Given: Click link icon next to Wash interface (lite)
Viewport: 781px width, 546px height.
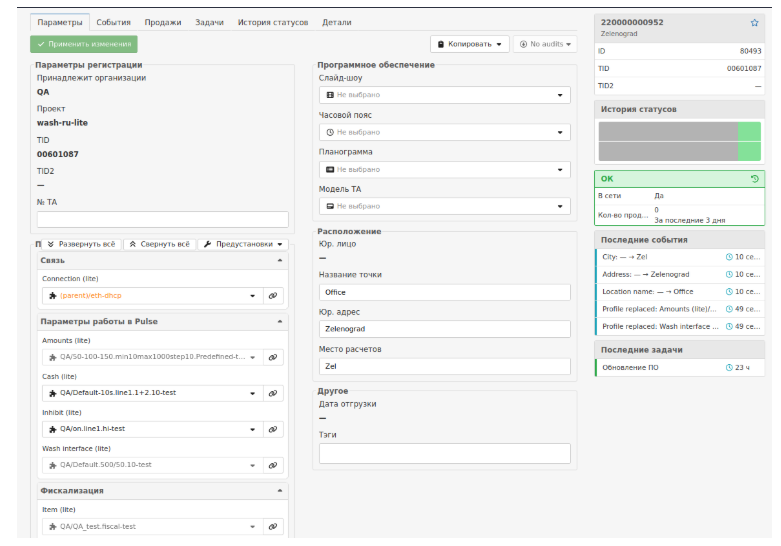Looking at the screenshot, I should pyautogui.click(x=273, y=465).
